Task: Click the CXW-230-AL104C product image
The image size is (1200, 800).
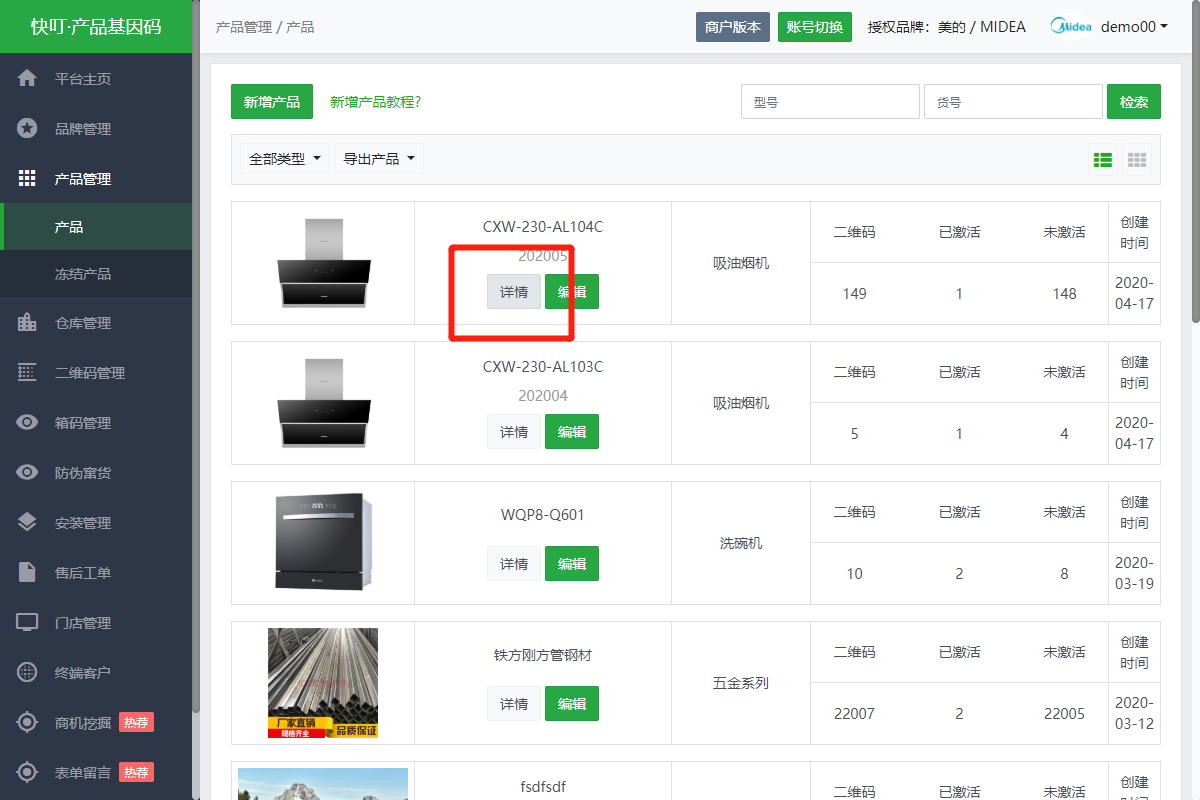Action: (x=323, y=263)
